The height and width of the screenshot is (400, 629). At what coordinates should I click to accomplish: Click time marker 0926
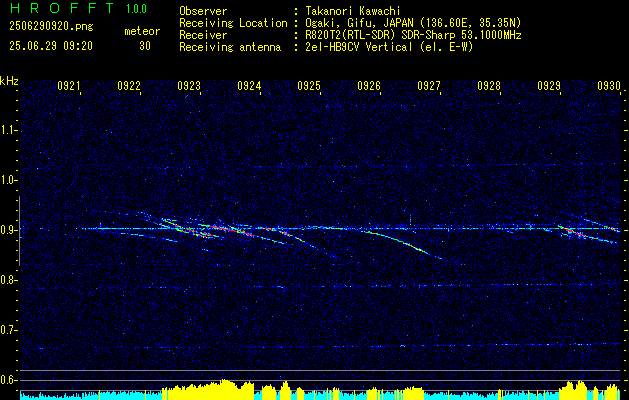[369, 86]
